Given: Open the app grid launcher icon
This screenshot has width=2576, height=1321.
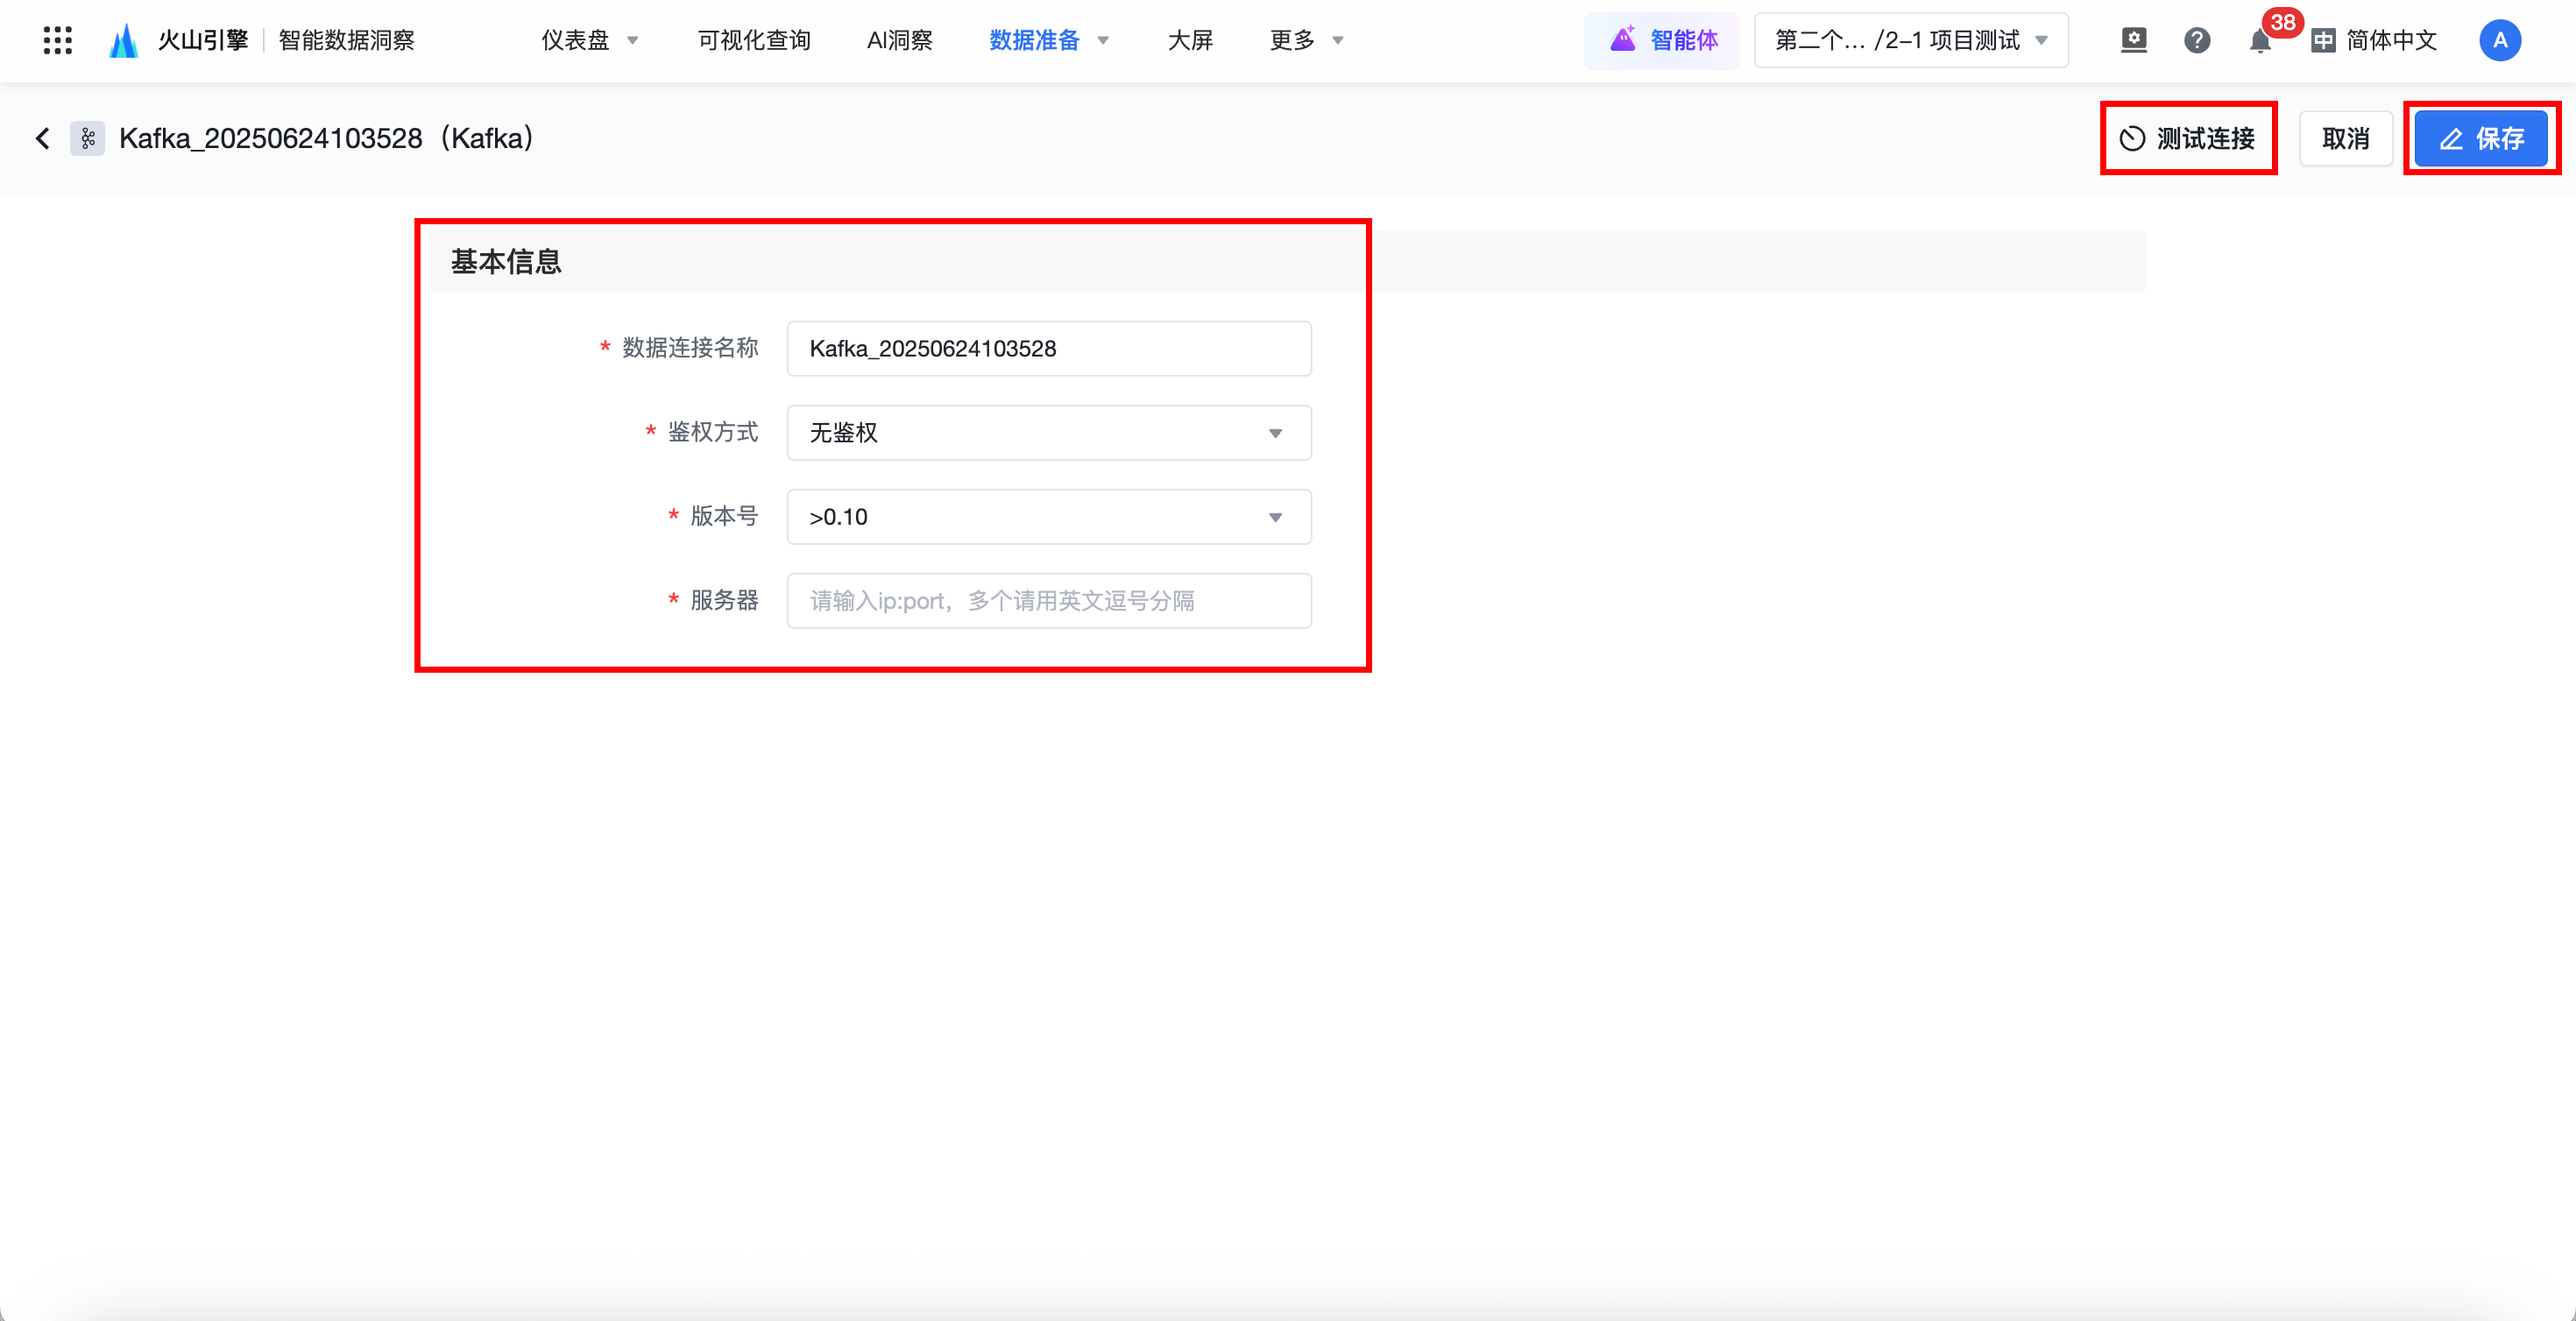Looking at the screenshot, I should [x=57, y=40].
